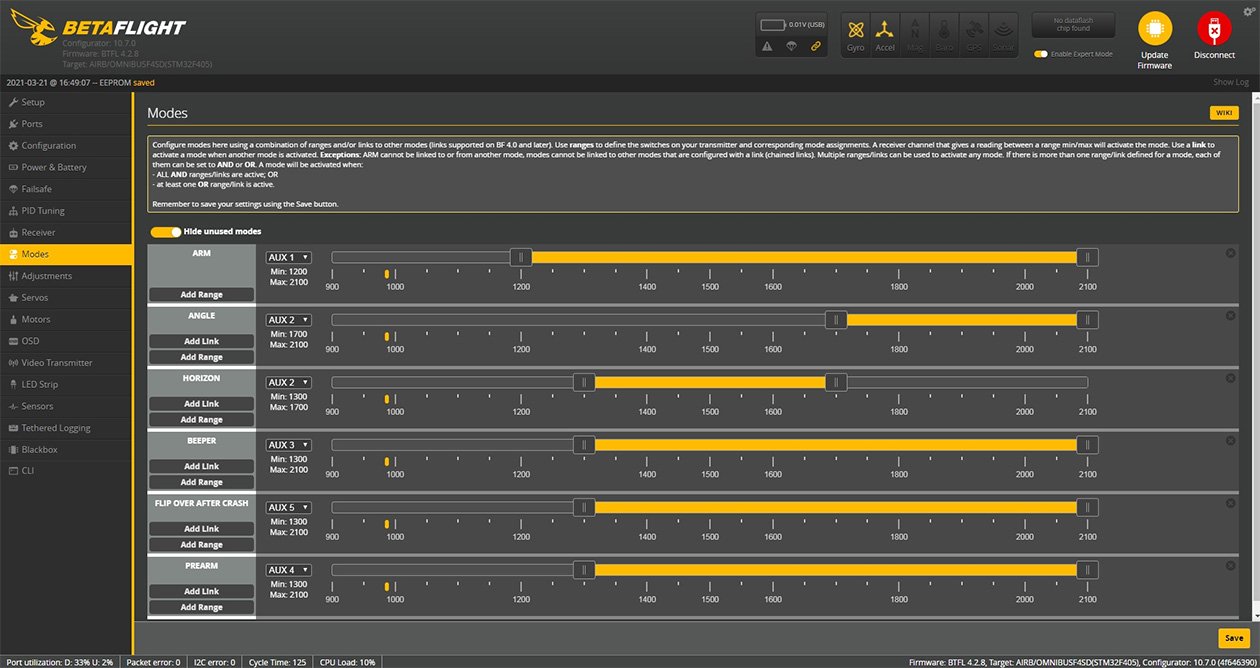1260x668 pixels.
Task: Click the warning triangle icon below battery
Action: click(x=767, y=46)
